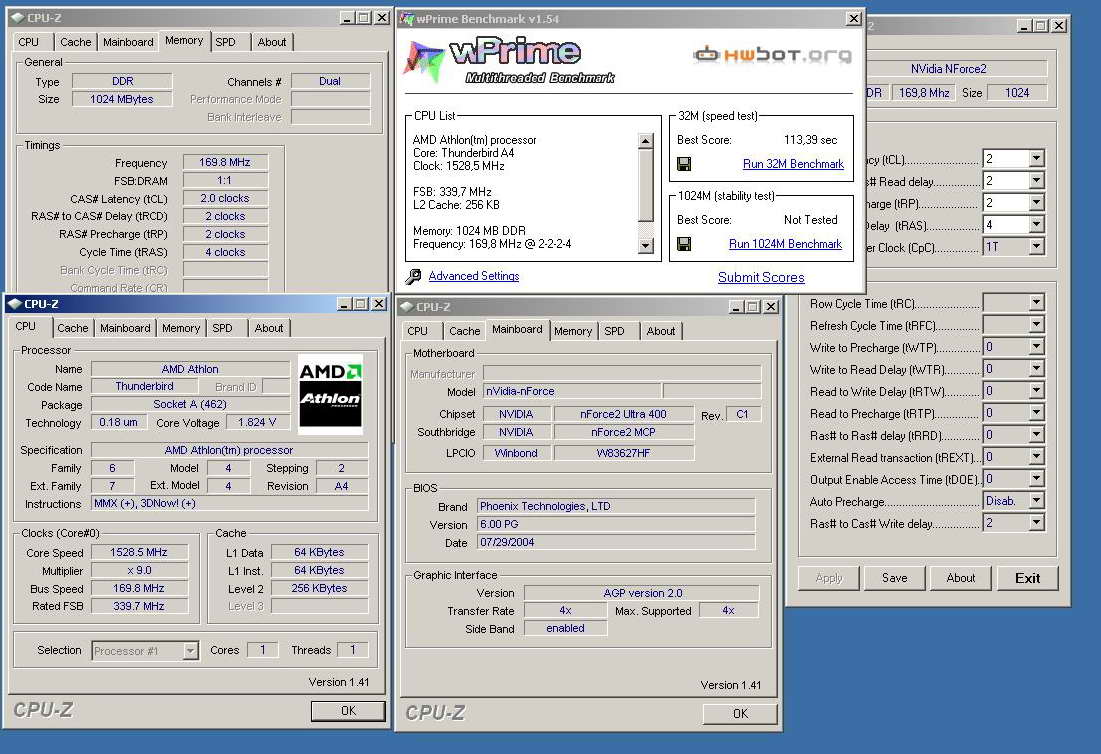Click the CPU-Z title icon in Memory window
Image resolution: width=1101 pixels, height=754 pixels.
pyautogui.click(x=18, y=18)
